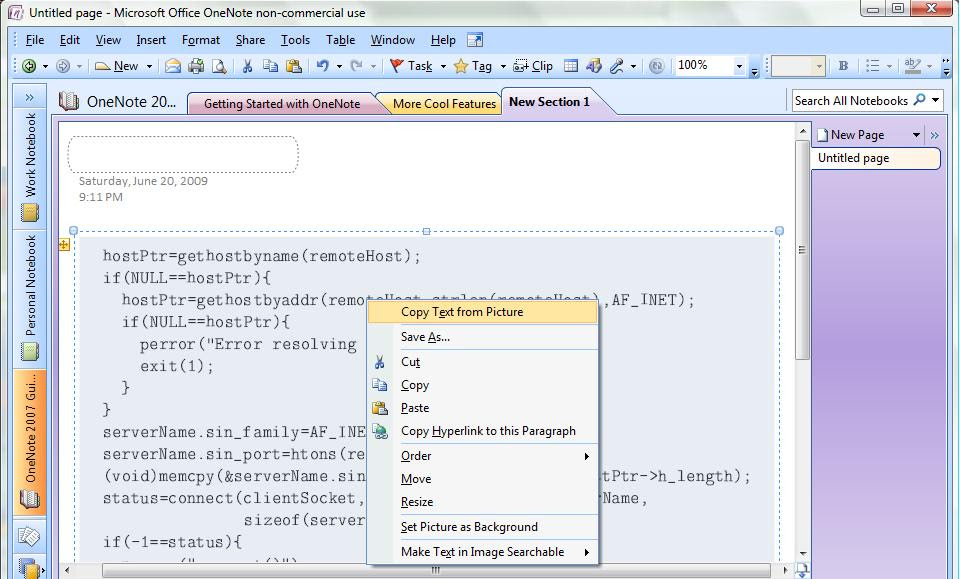Toggle the text highlight button
The width and height of the screenshot is (960, 579).
tap(912, 66)
